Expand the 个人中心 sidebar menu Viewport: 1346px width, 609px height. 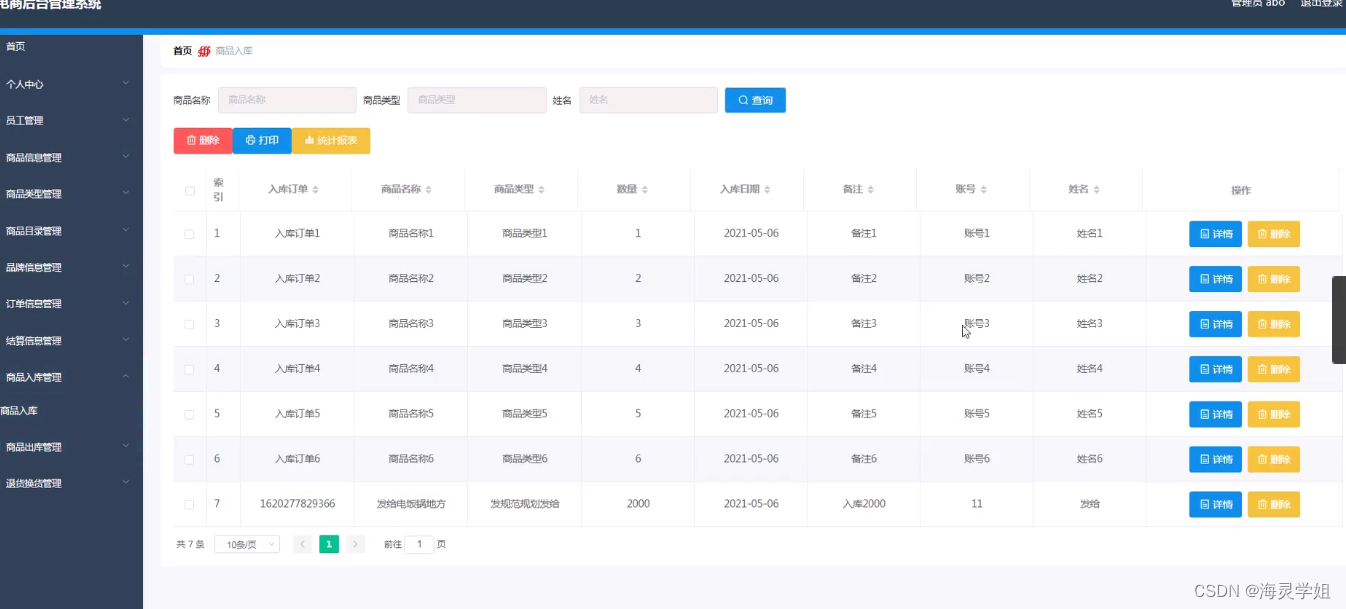point(71,84)
